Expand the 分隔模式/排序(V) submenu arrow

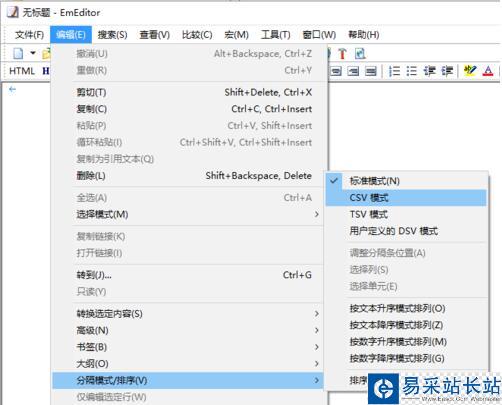coord(317,380)
